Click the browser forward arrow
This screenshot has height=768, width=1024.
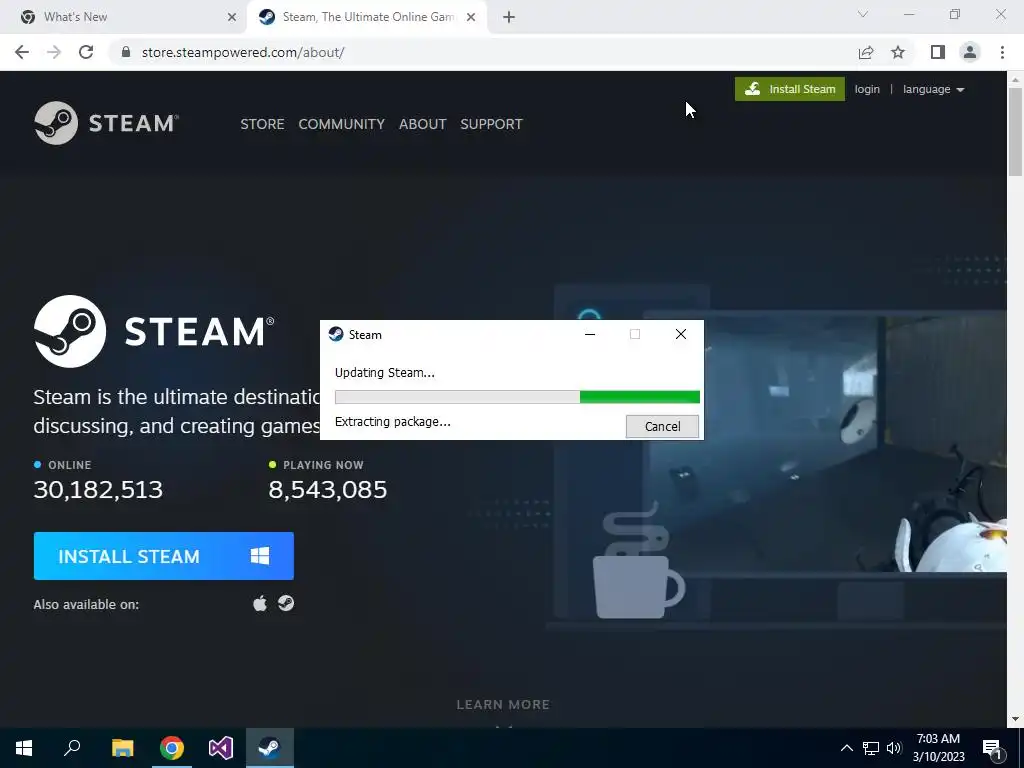tap(54, 52)
